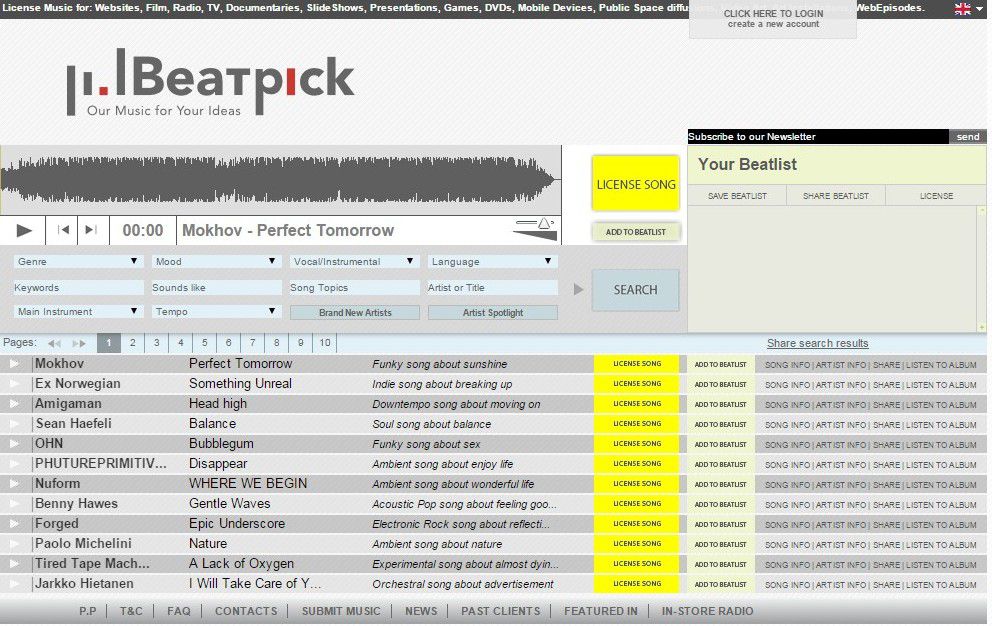Open the FAQ footer menu item
992x626 pixels.
[179, 612]
